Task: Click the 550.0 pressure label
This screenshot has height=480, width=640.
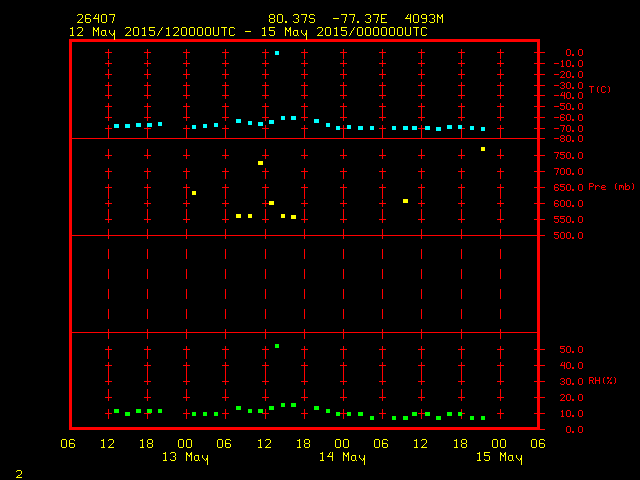Action: [x=569, y=220]
